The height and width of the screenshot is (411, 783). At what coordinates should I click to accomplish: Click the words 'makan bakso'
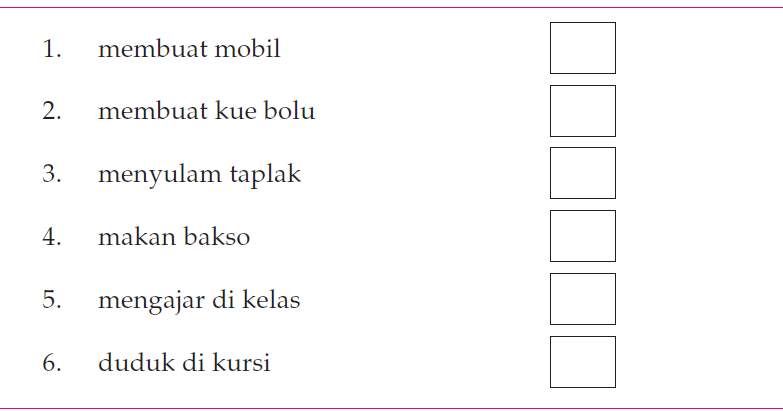pos(174,237)
